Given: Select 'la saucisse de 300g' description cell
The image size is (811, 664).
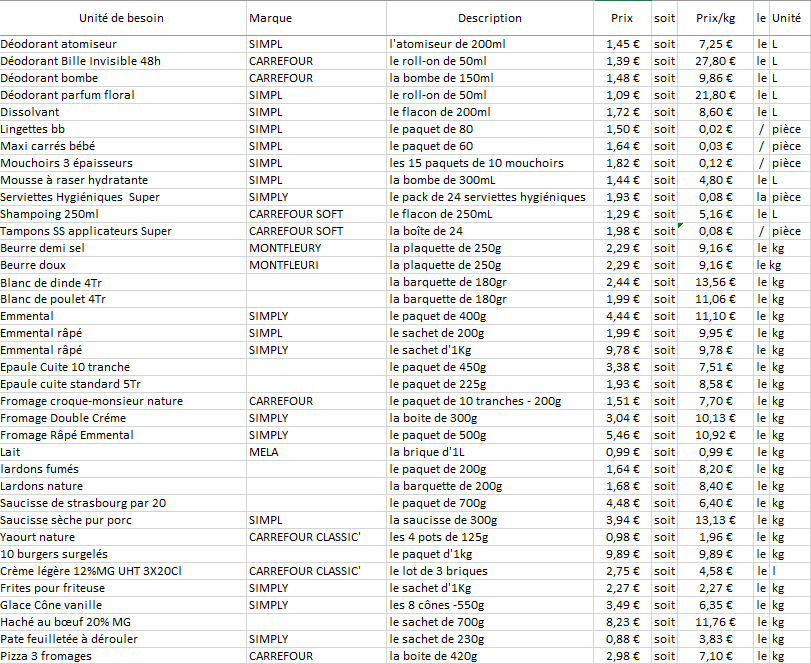Looking at the screenshot, I should (490, 521).
